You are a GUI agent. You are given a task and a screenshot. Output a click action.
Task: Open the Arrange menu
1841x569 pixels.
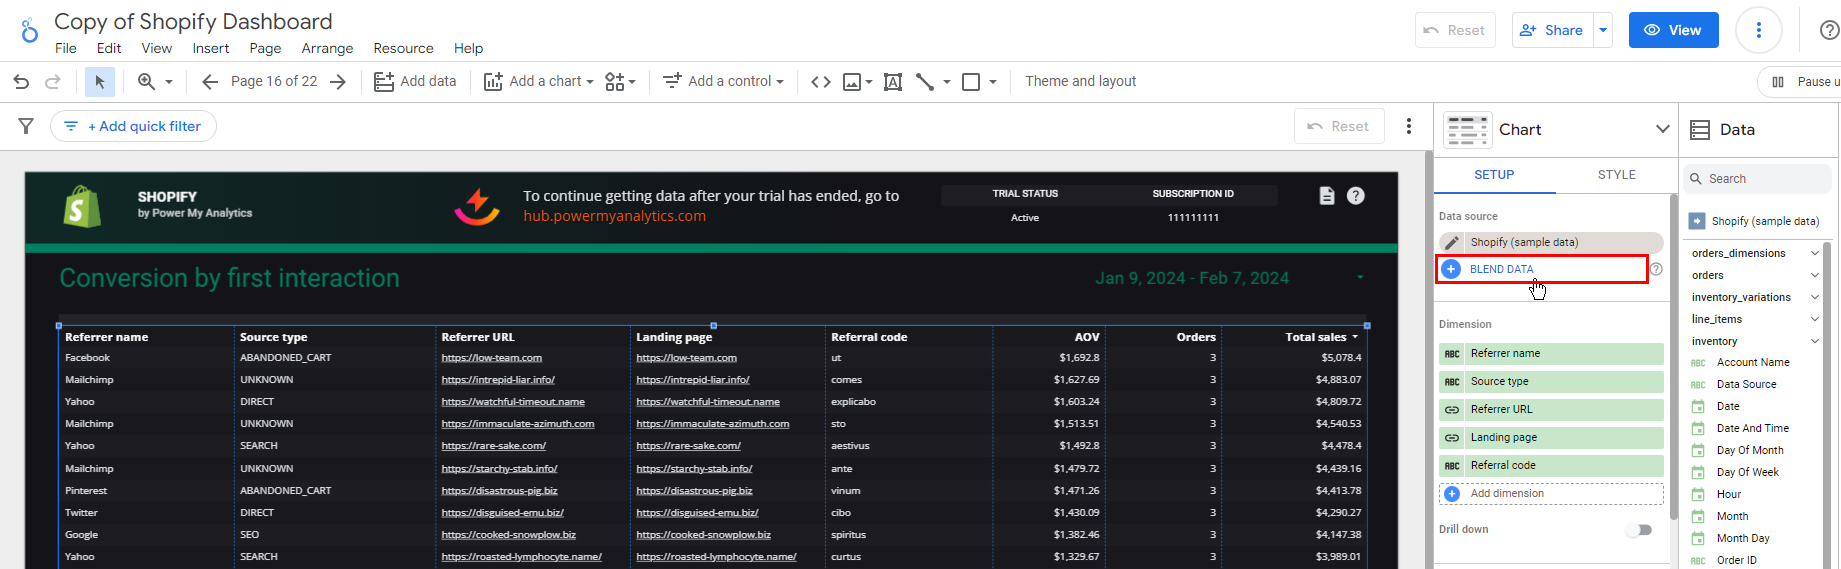coord(327,48)
